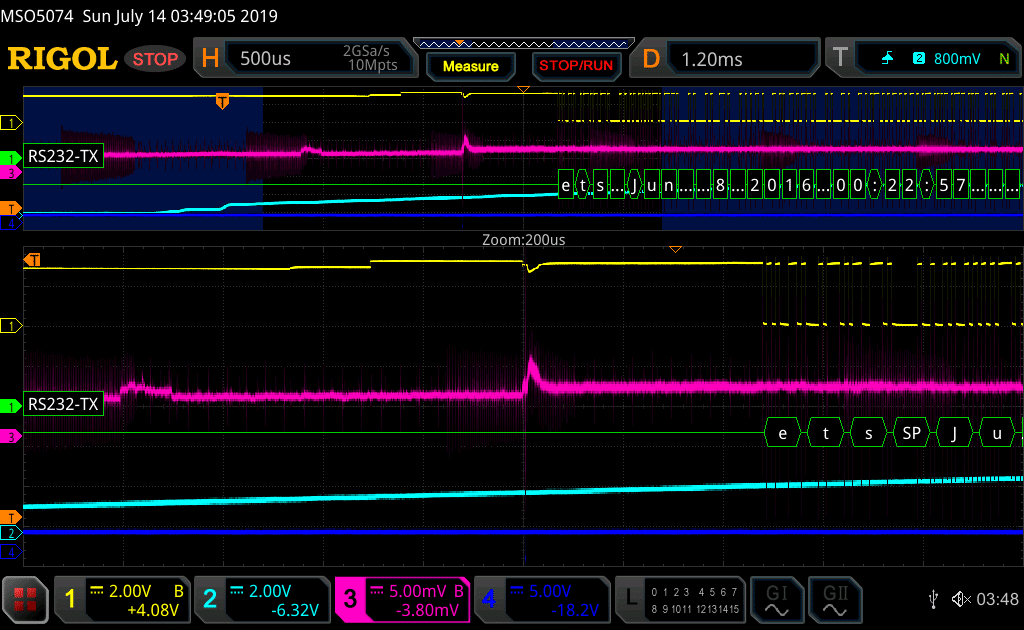Image resolution: width=1024 pixels, height=630 pixels.
Task: Click the red STOP status badge
Action: [156, 59]
